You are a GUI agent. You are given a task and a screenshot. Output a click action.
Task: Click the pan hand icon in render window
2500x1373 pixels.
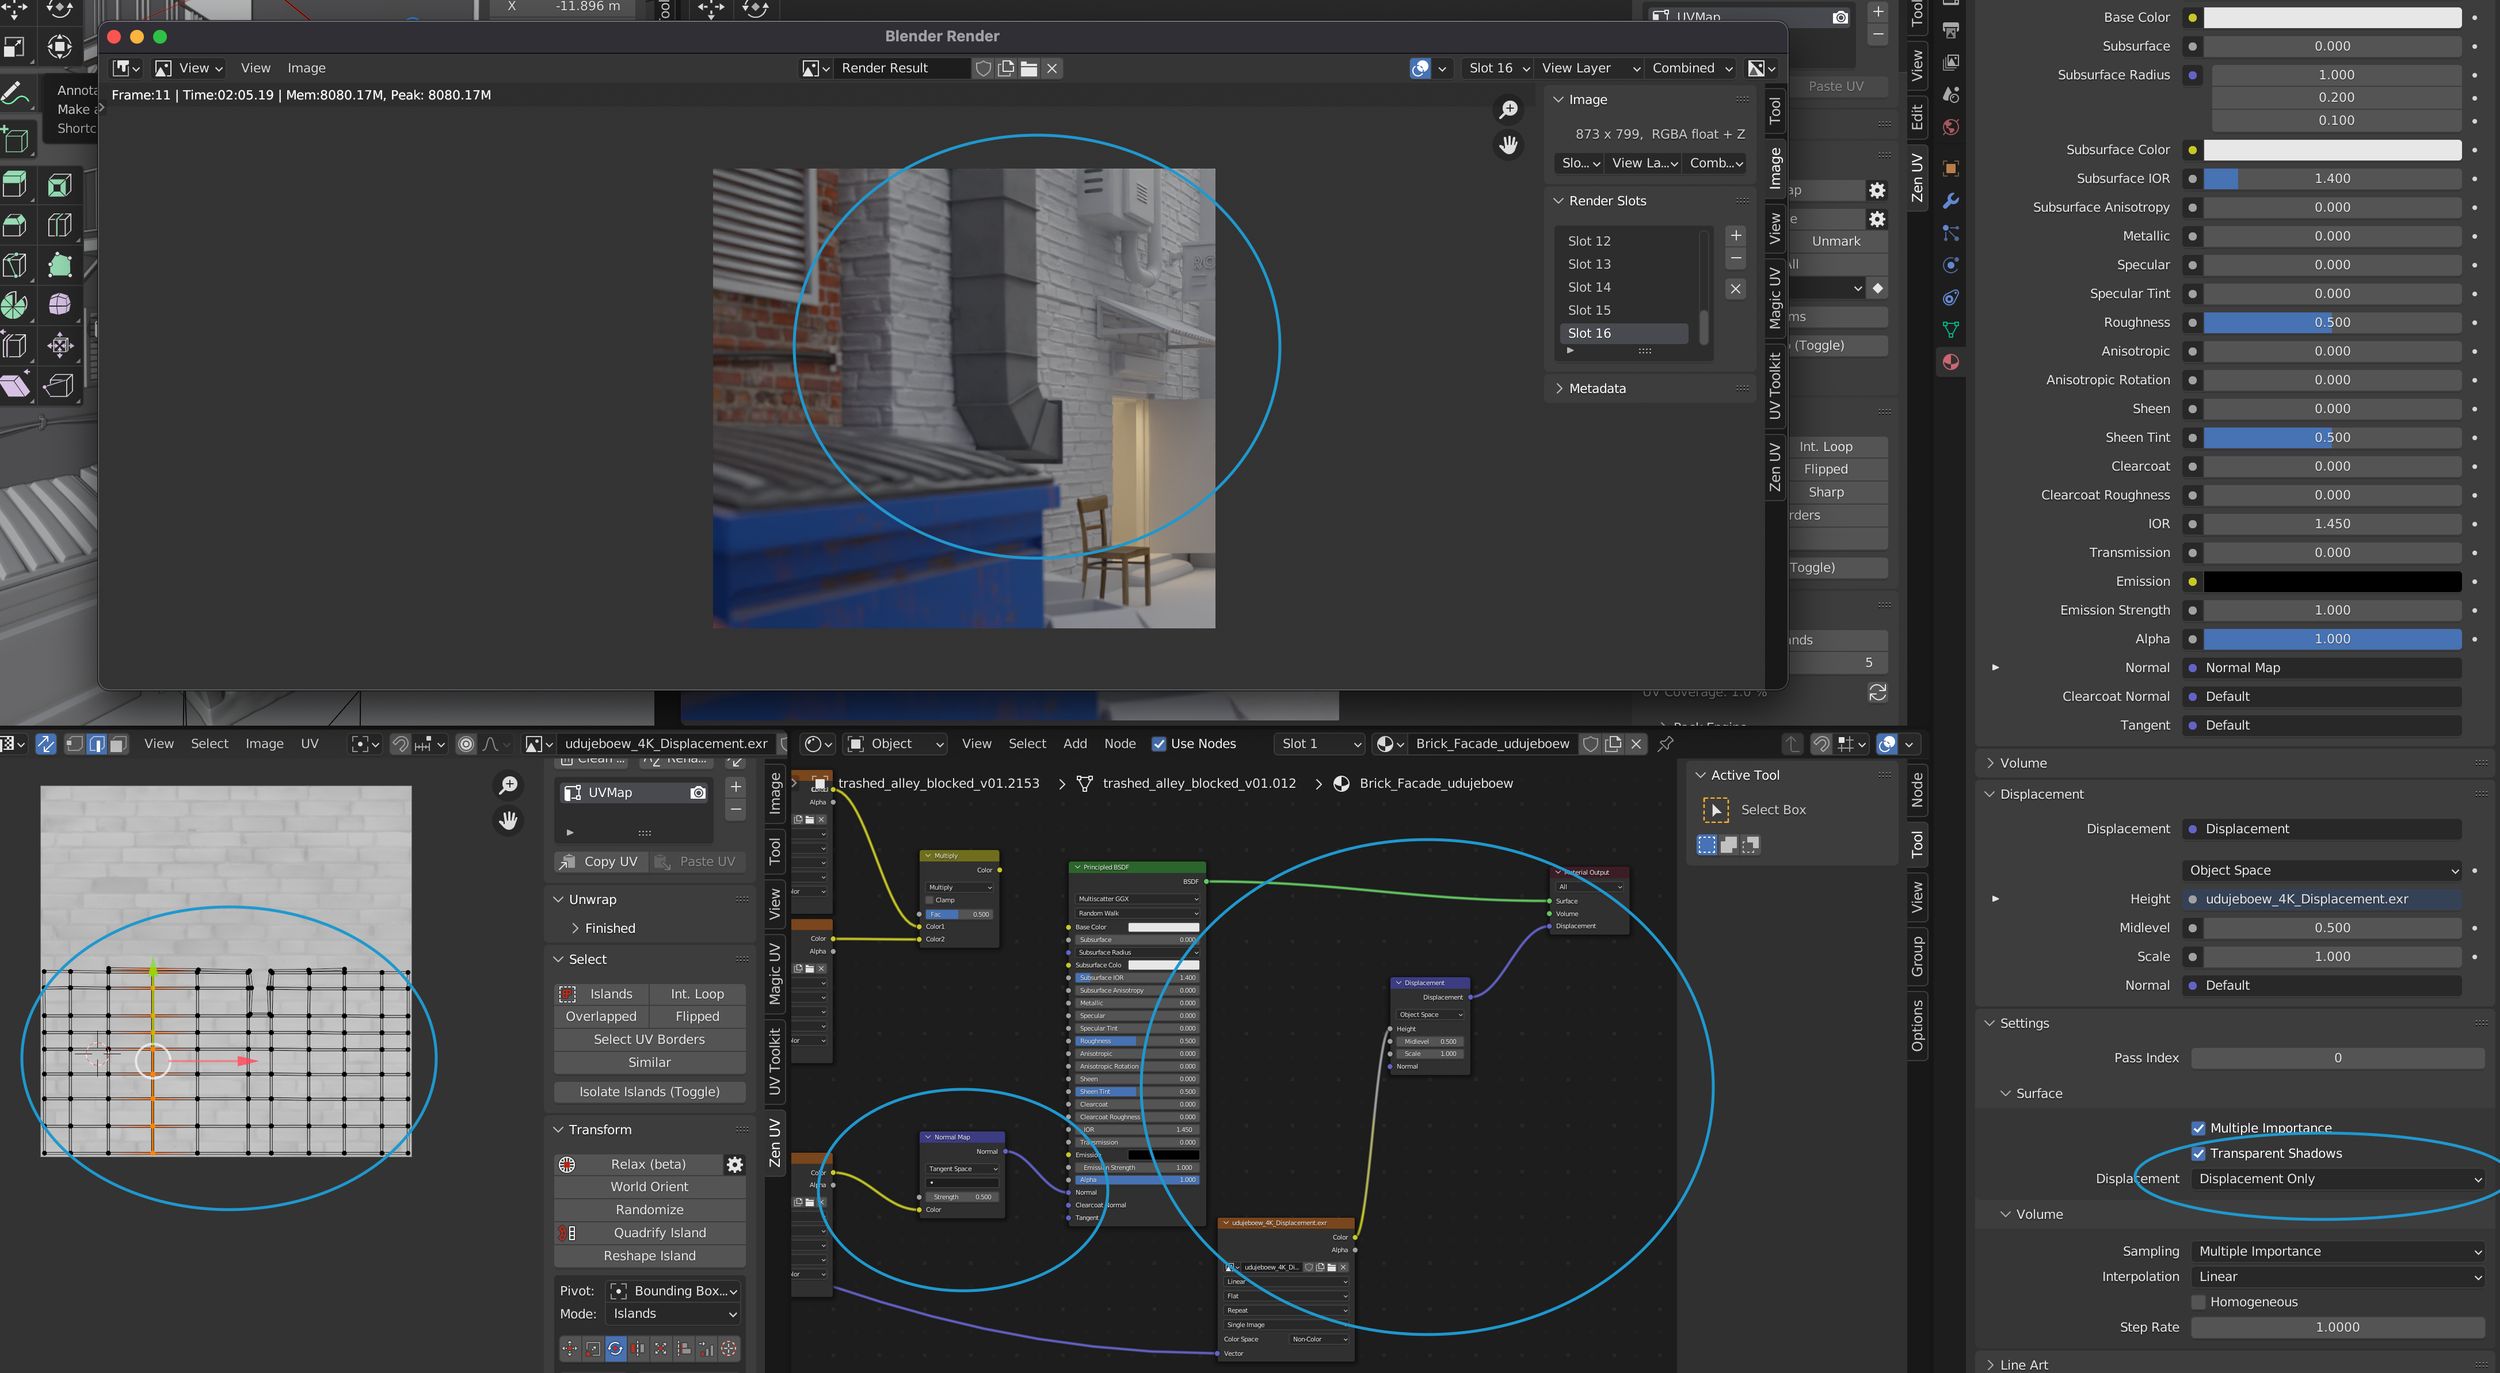[1508, 145]
